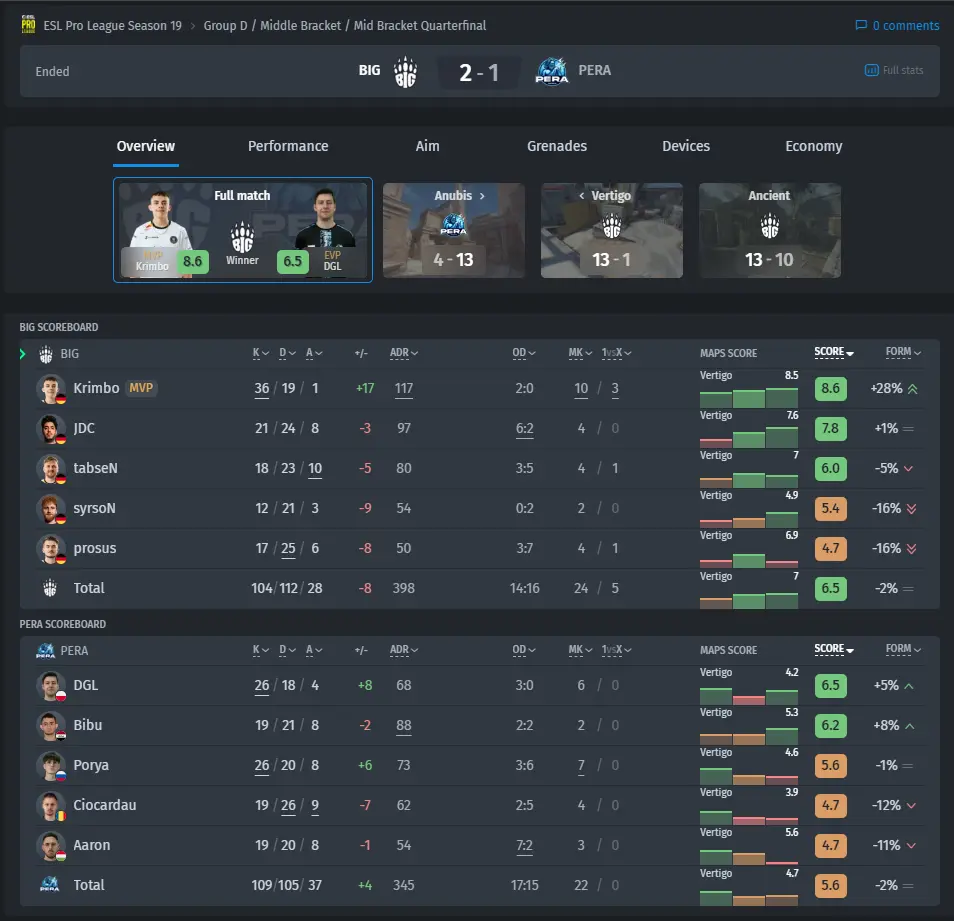Click Krimbo's maps score bar chart
The width and height of the screenshot is (954, 921).
[748, 398]
